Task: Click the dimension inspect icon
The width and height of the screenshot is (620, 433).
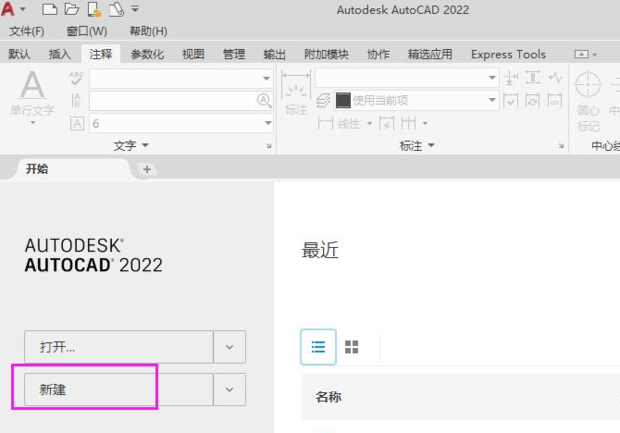Action: coord(511,100)
